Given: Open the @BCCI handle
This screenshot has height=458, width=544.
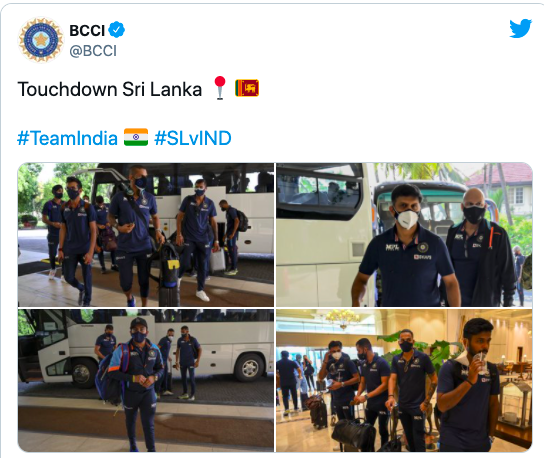Looking at the screenshot, I should click(x=93, y=51).
